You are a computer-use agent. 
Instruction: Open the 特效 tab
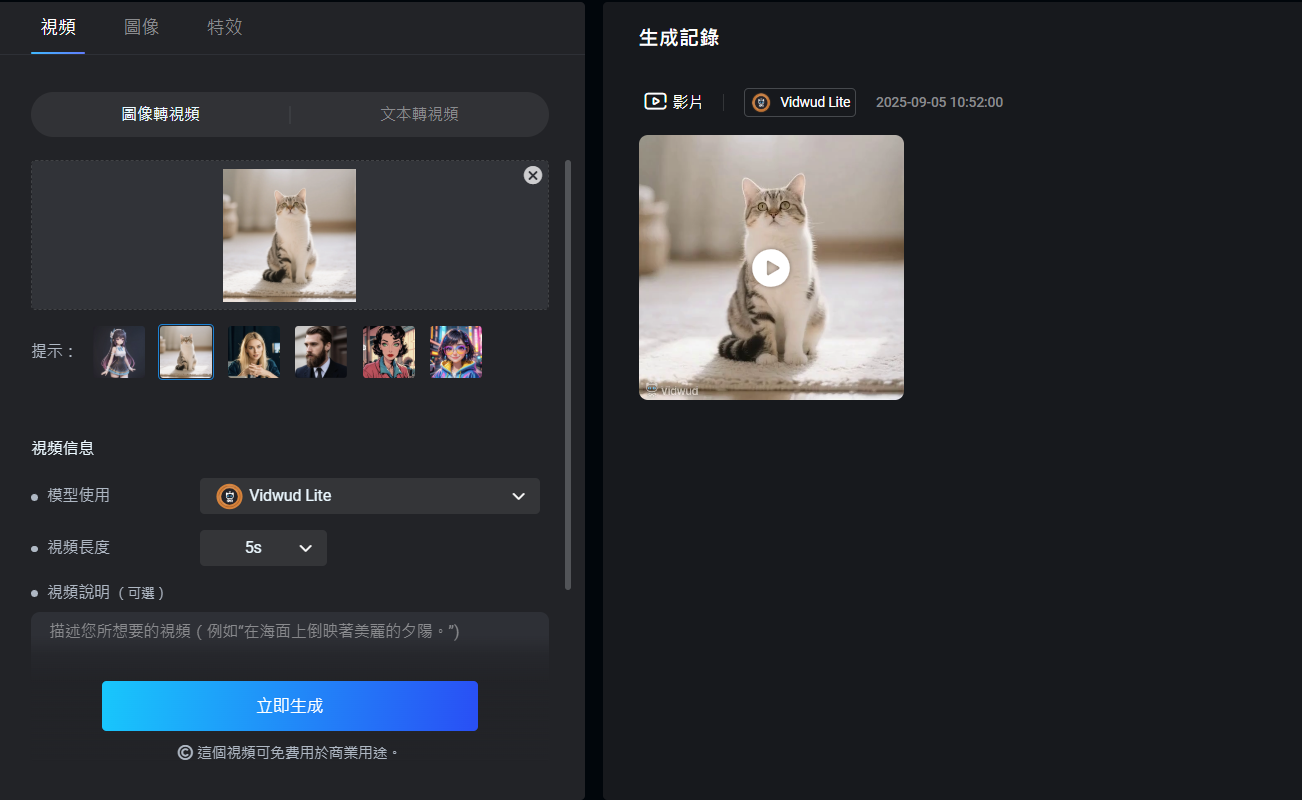(225, 27)
